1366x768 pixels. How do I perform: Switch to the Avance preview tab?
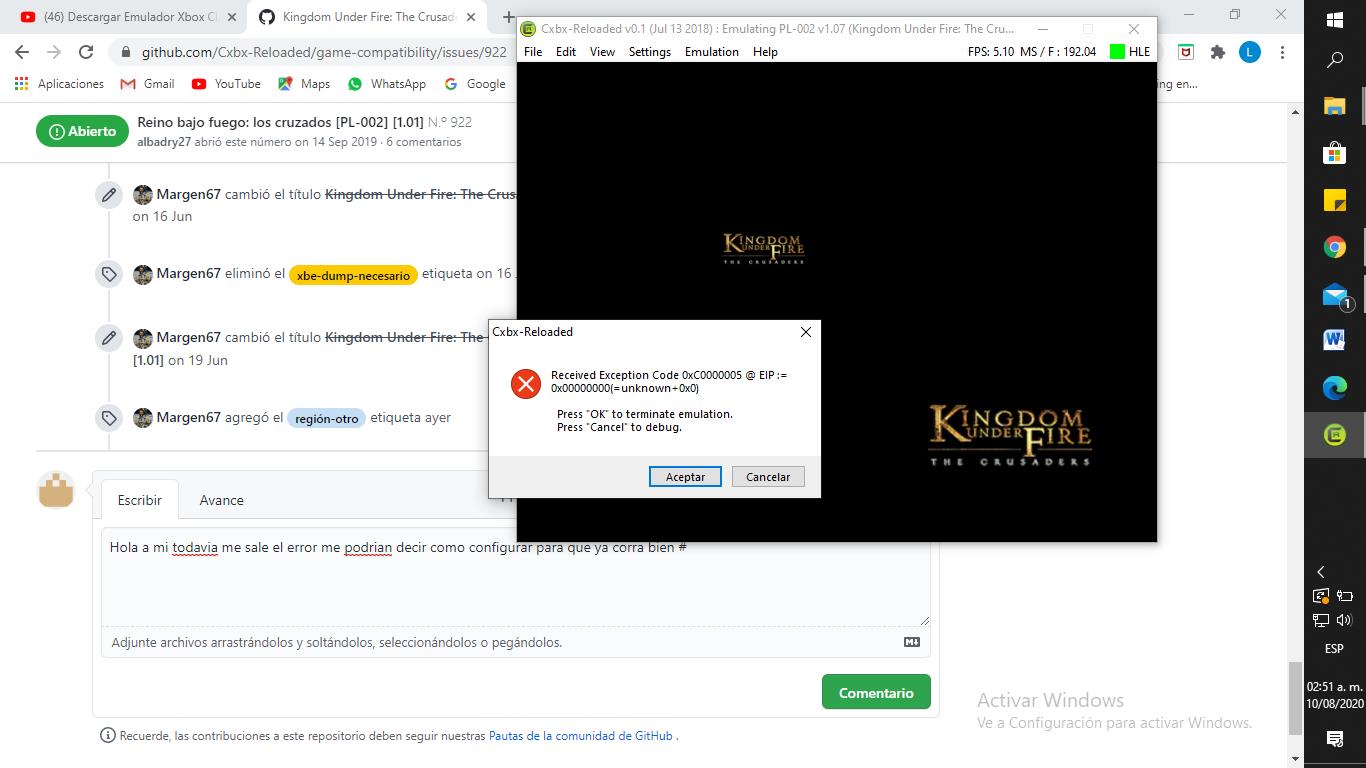pyautogui.click(x=221, y=500)
